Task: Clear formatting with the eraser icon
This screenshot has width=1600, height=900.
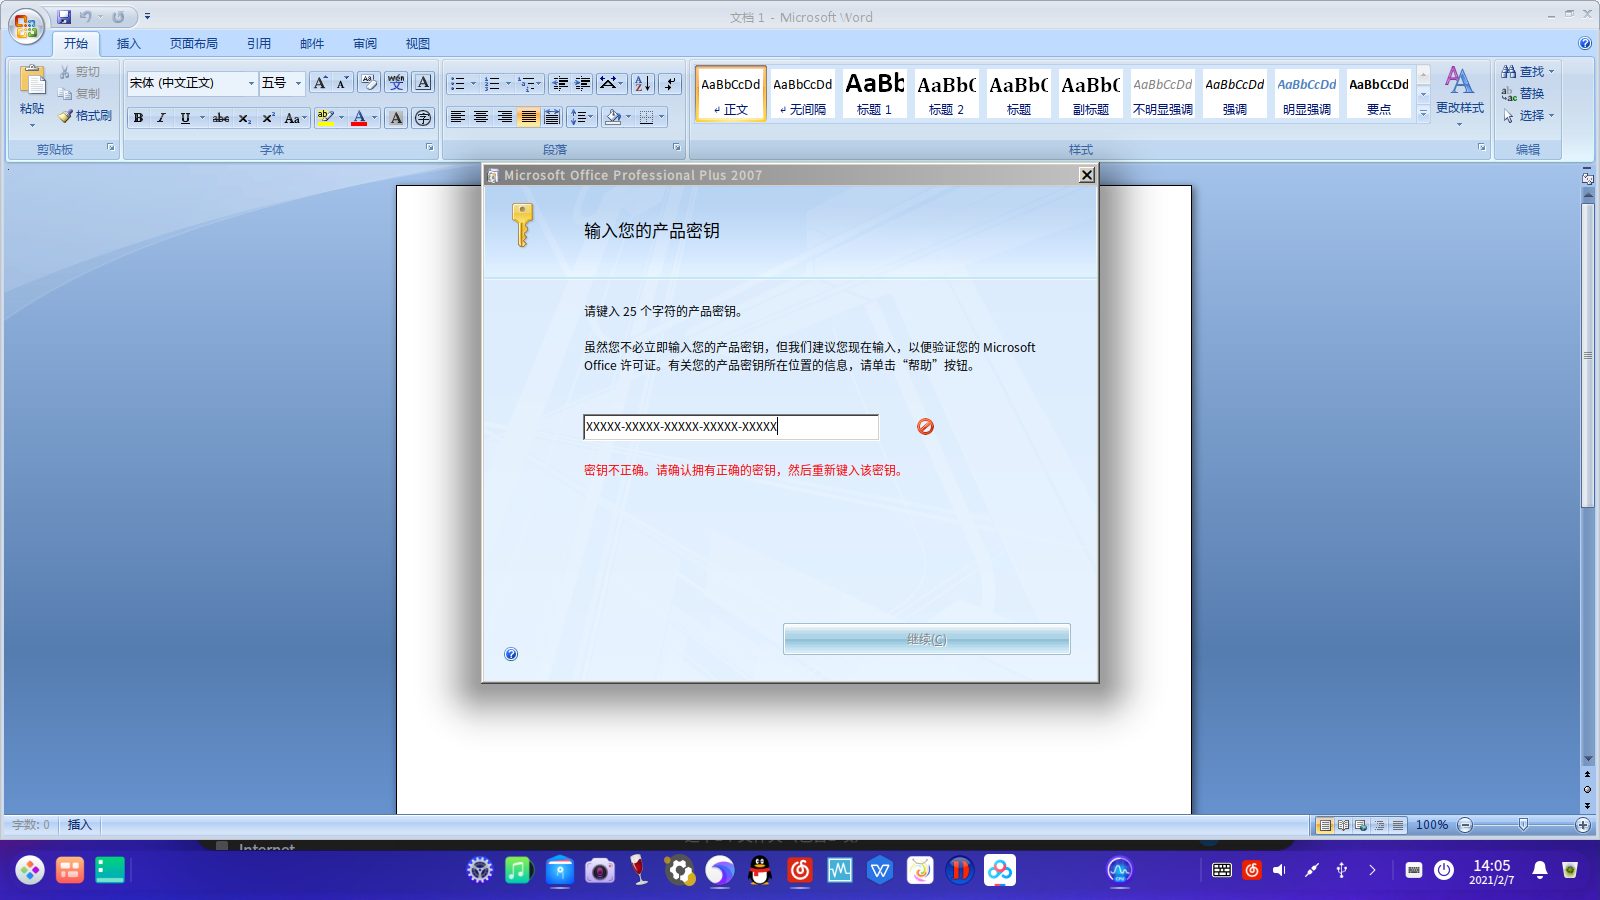Action: tap(369, 83)
